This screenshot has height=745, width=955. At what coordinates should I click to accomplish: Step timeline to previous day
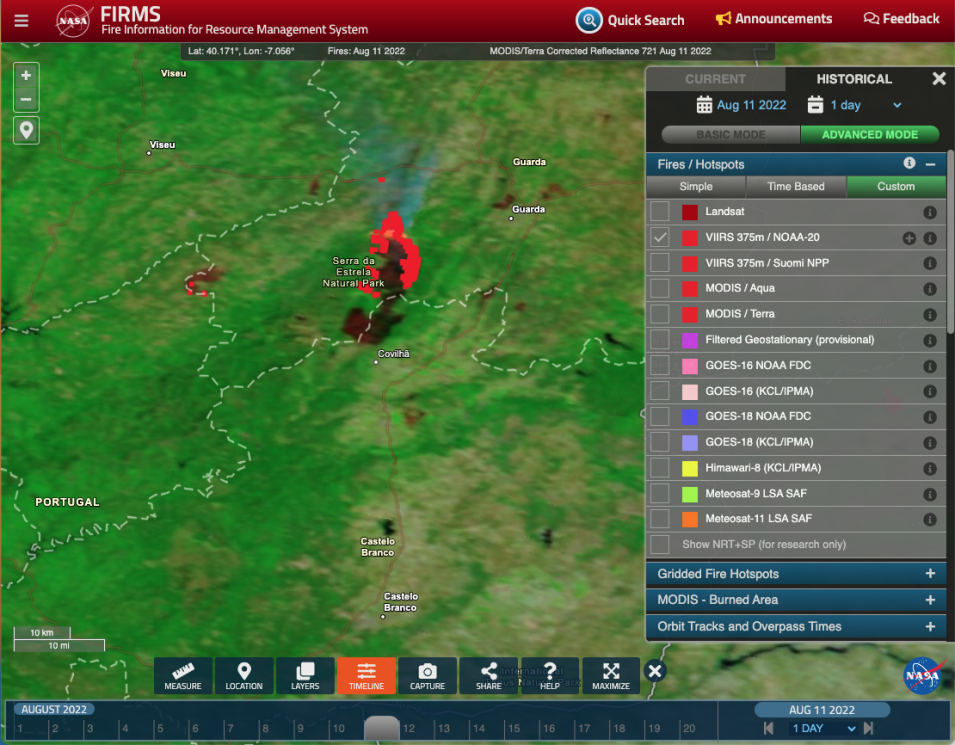[x=769, y=728]
